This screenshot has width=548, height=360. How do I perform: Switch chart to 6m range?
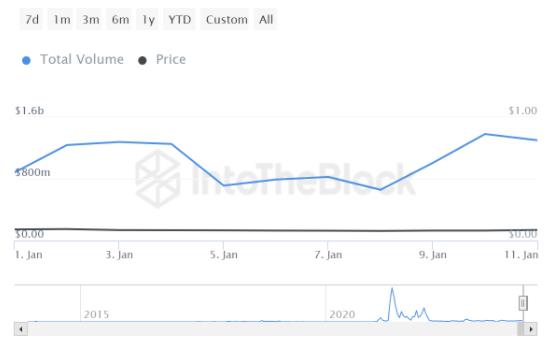[120, 20]
